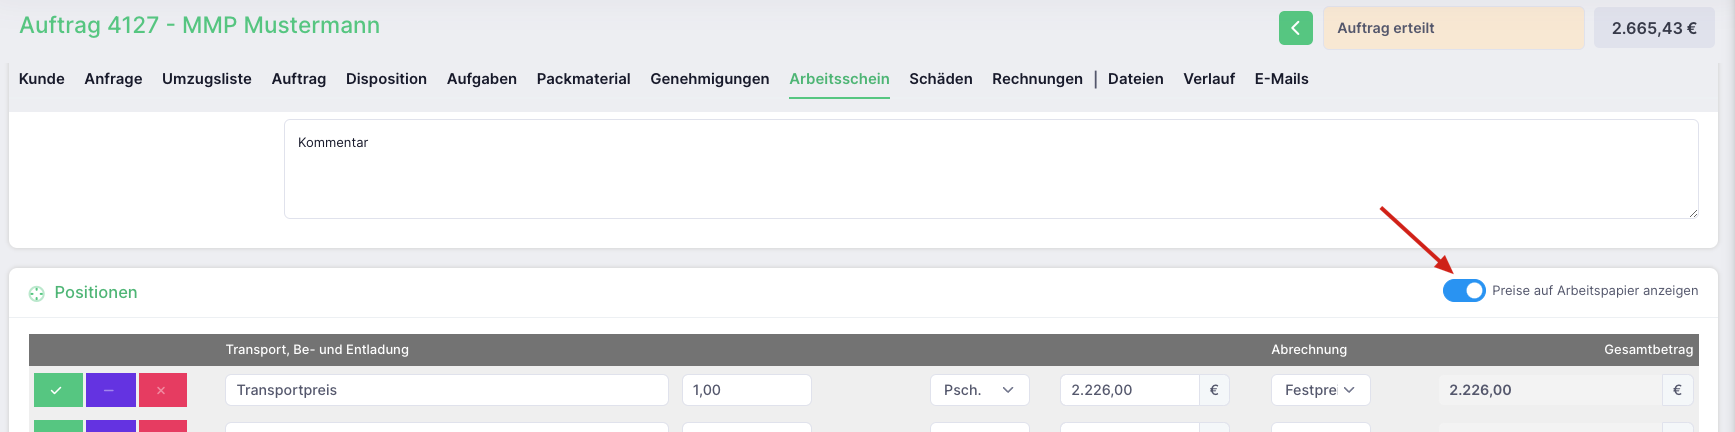Click the 2.665,43 € total amount button
1735x432 pixels.
[1654, 28]
